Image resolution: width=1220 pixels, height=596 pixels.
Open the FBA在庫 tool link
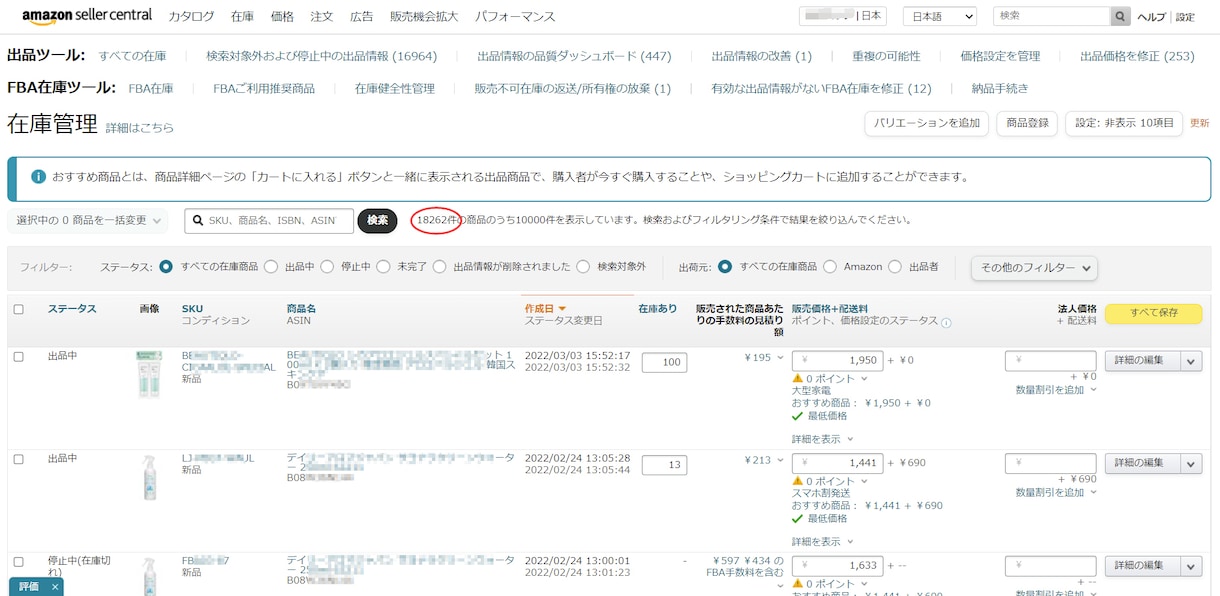click(151, 88)
